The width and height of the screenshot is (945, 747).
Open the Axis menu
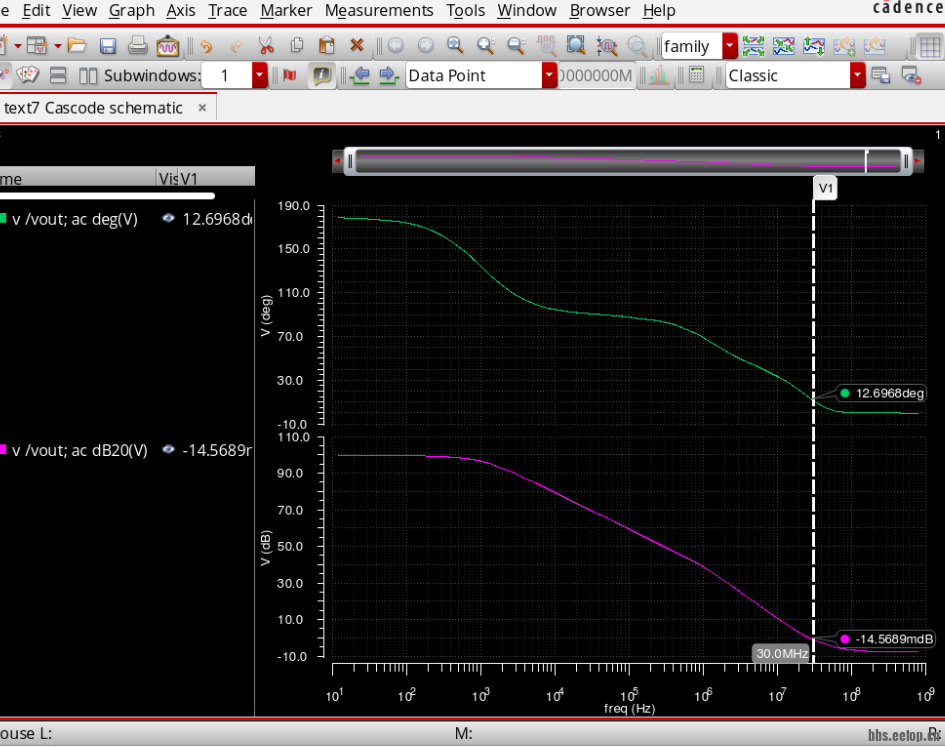click(181, 10)
